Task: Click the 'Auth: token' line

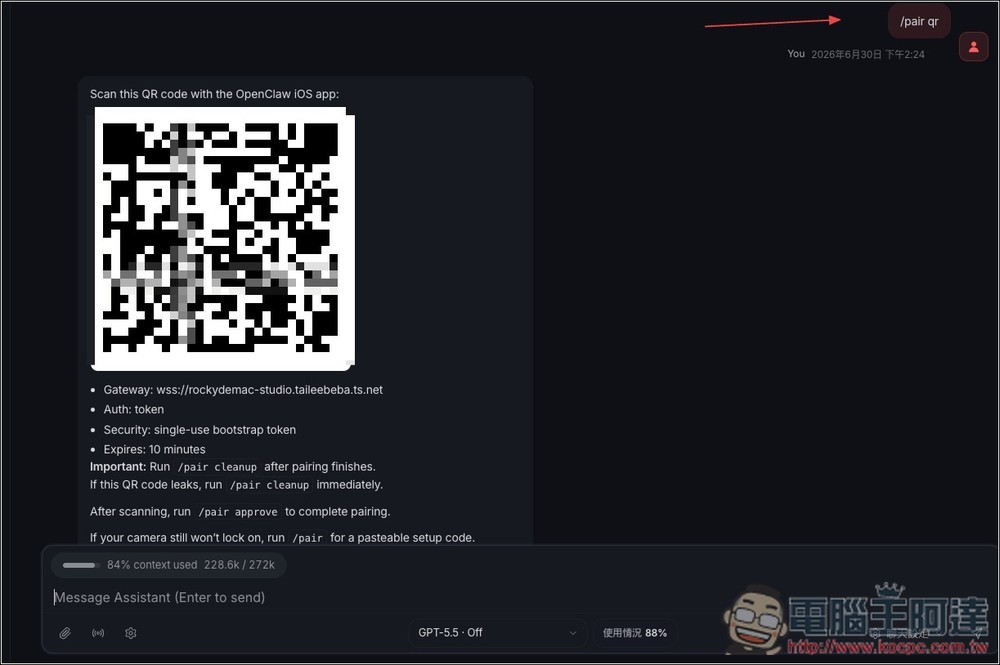Action: (x=134, y=409)
